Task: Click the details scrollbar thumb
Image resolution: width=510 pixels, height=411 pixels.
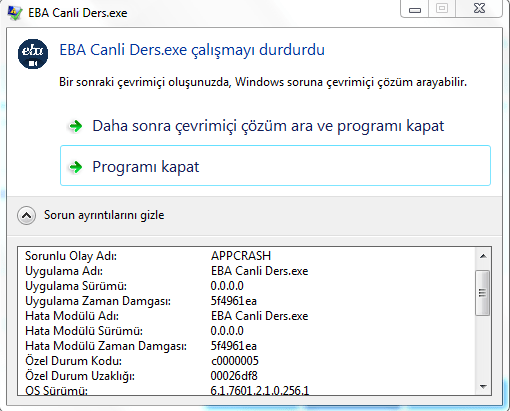Action: 482,293
